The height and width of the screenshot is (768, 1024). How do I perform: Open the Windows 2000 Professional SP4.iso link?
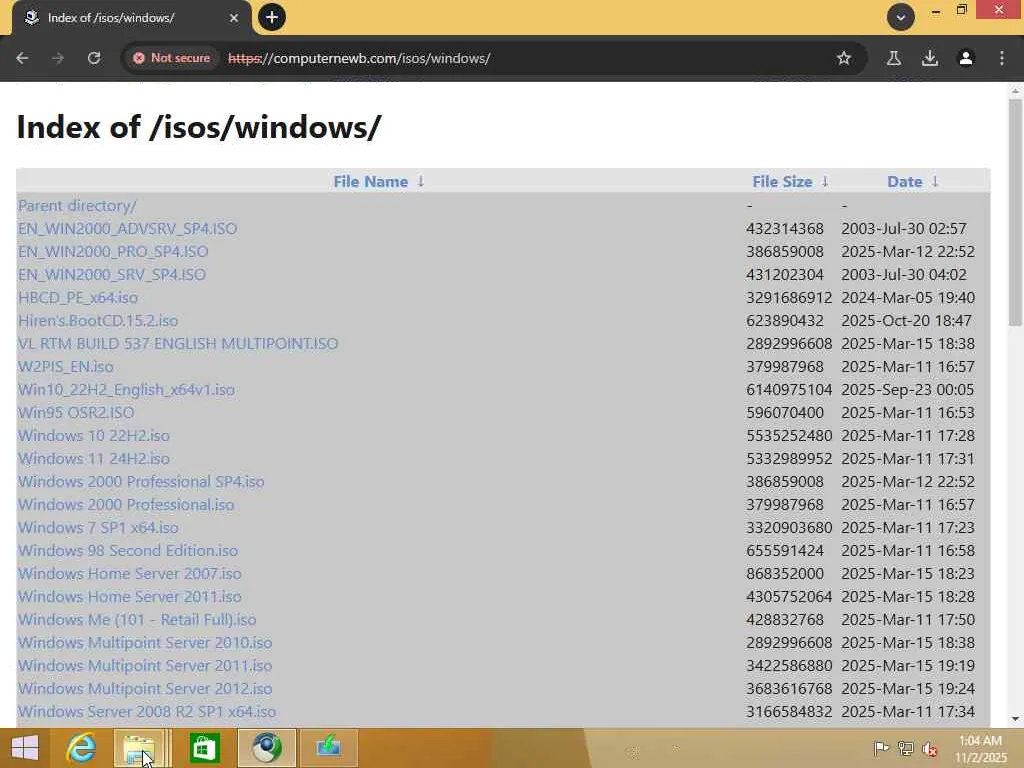coord(141,481)
